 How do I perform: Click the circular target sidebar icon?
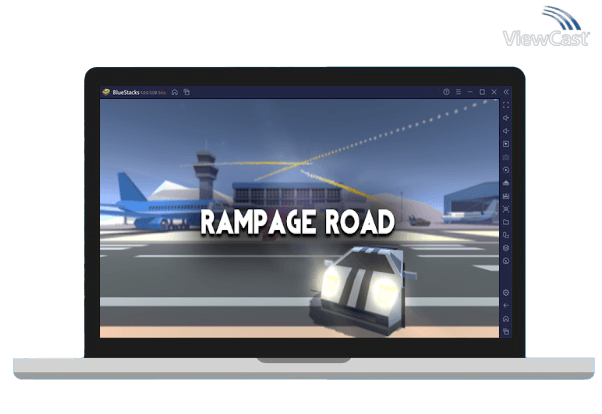pyautogui.click(x=506, y=170)
